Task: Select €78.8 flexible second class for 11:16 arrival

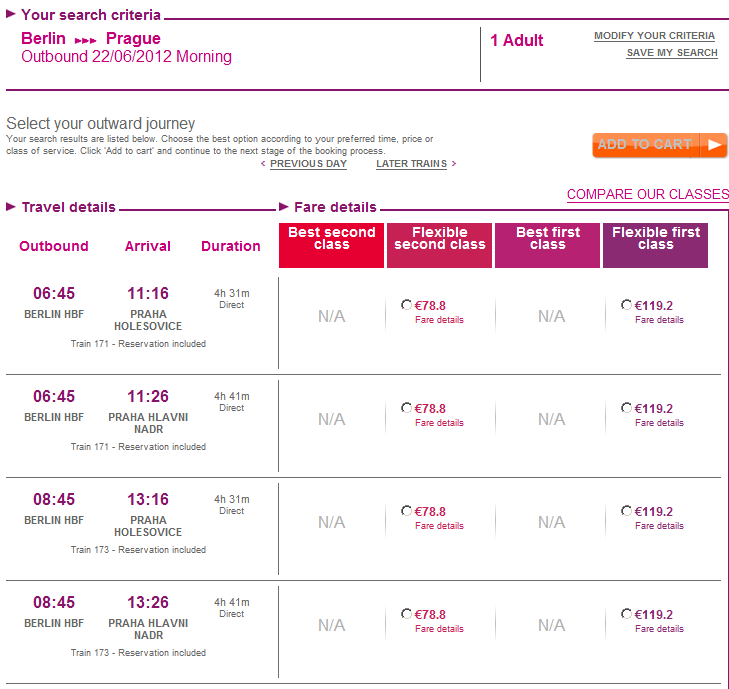Action: pos(406,305)
